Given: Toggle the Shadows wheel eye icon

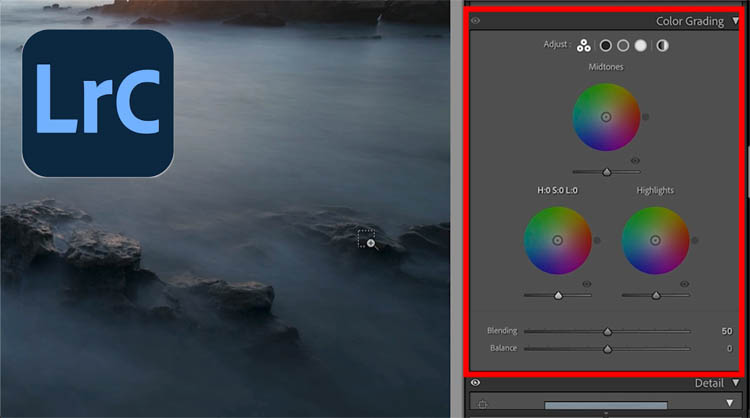Looking at the screenshot, I should click(x=586, y=284).
